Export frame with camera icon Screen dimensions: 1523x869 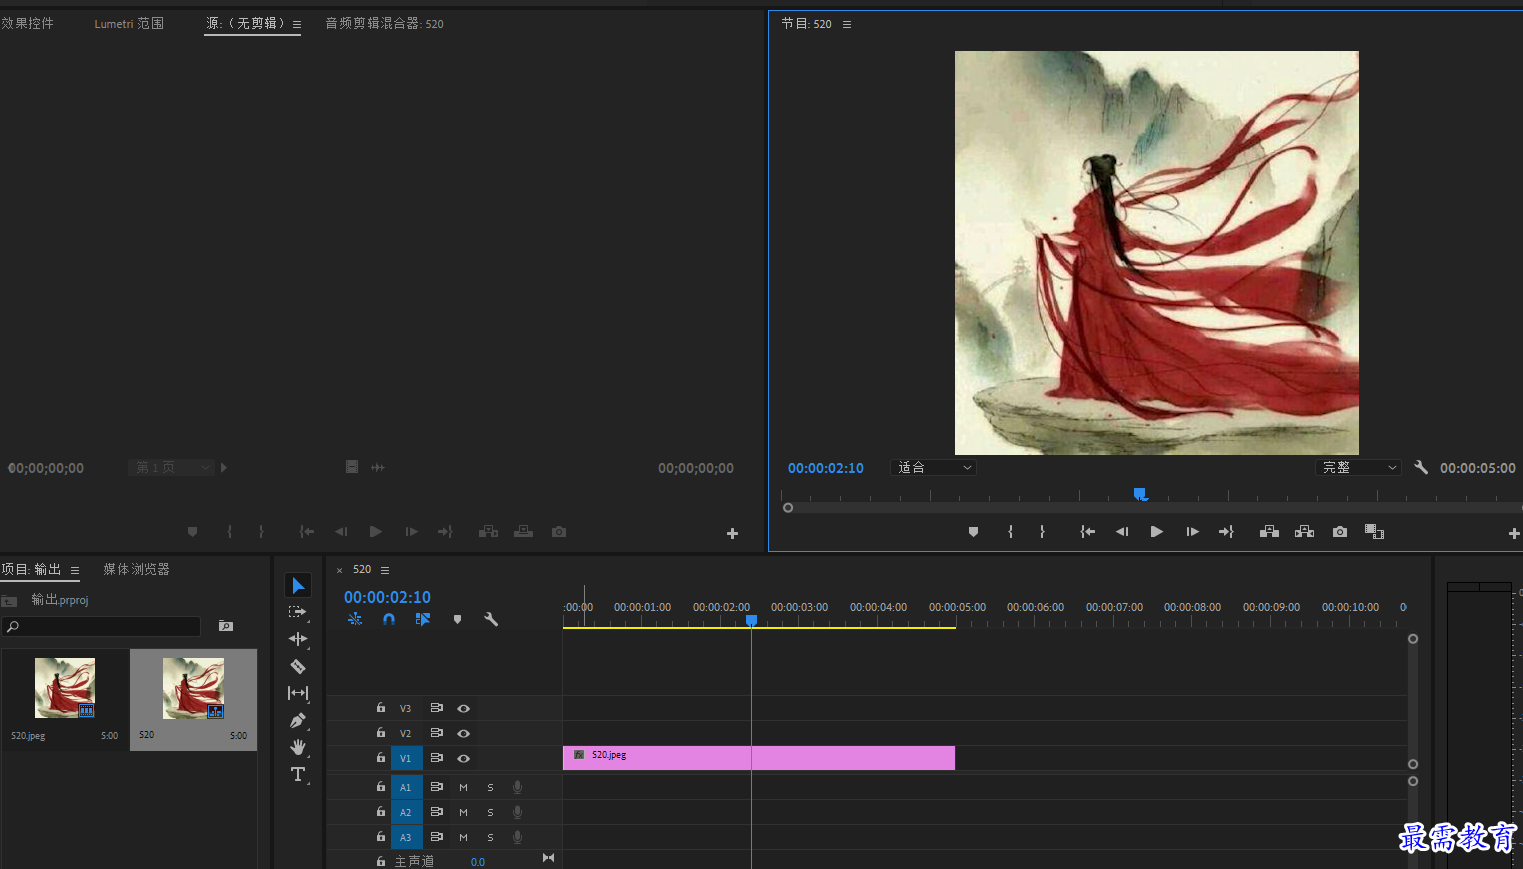point(1340,532)
